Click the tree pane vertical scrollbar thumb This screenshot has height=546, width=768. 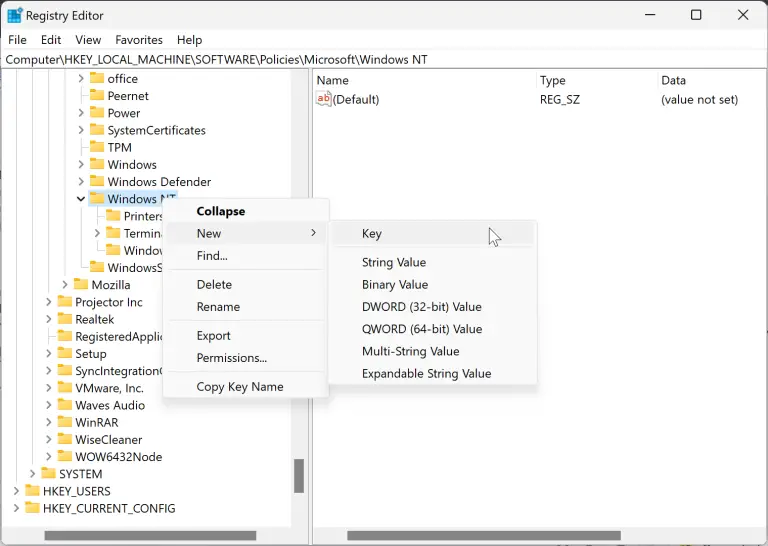299,475
